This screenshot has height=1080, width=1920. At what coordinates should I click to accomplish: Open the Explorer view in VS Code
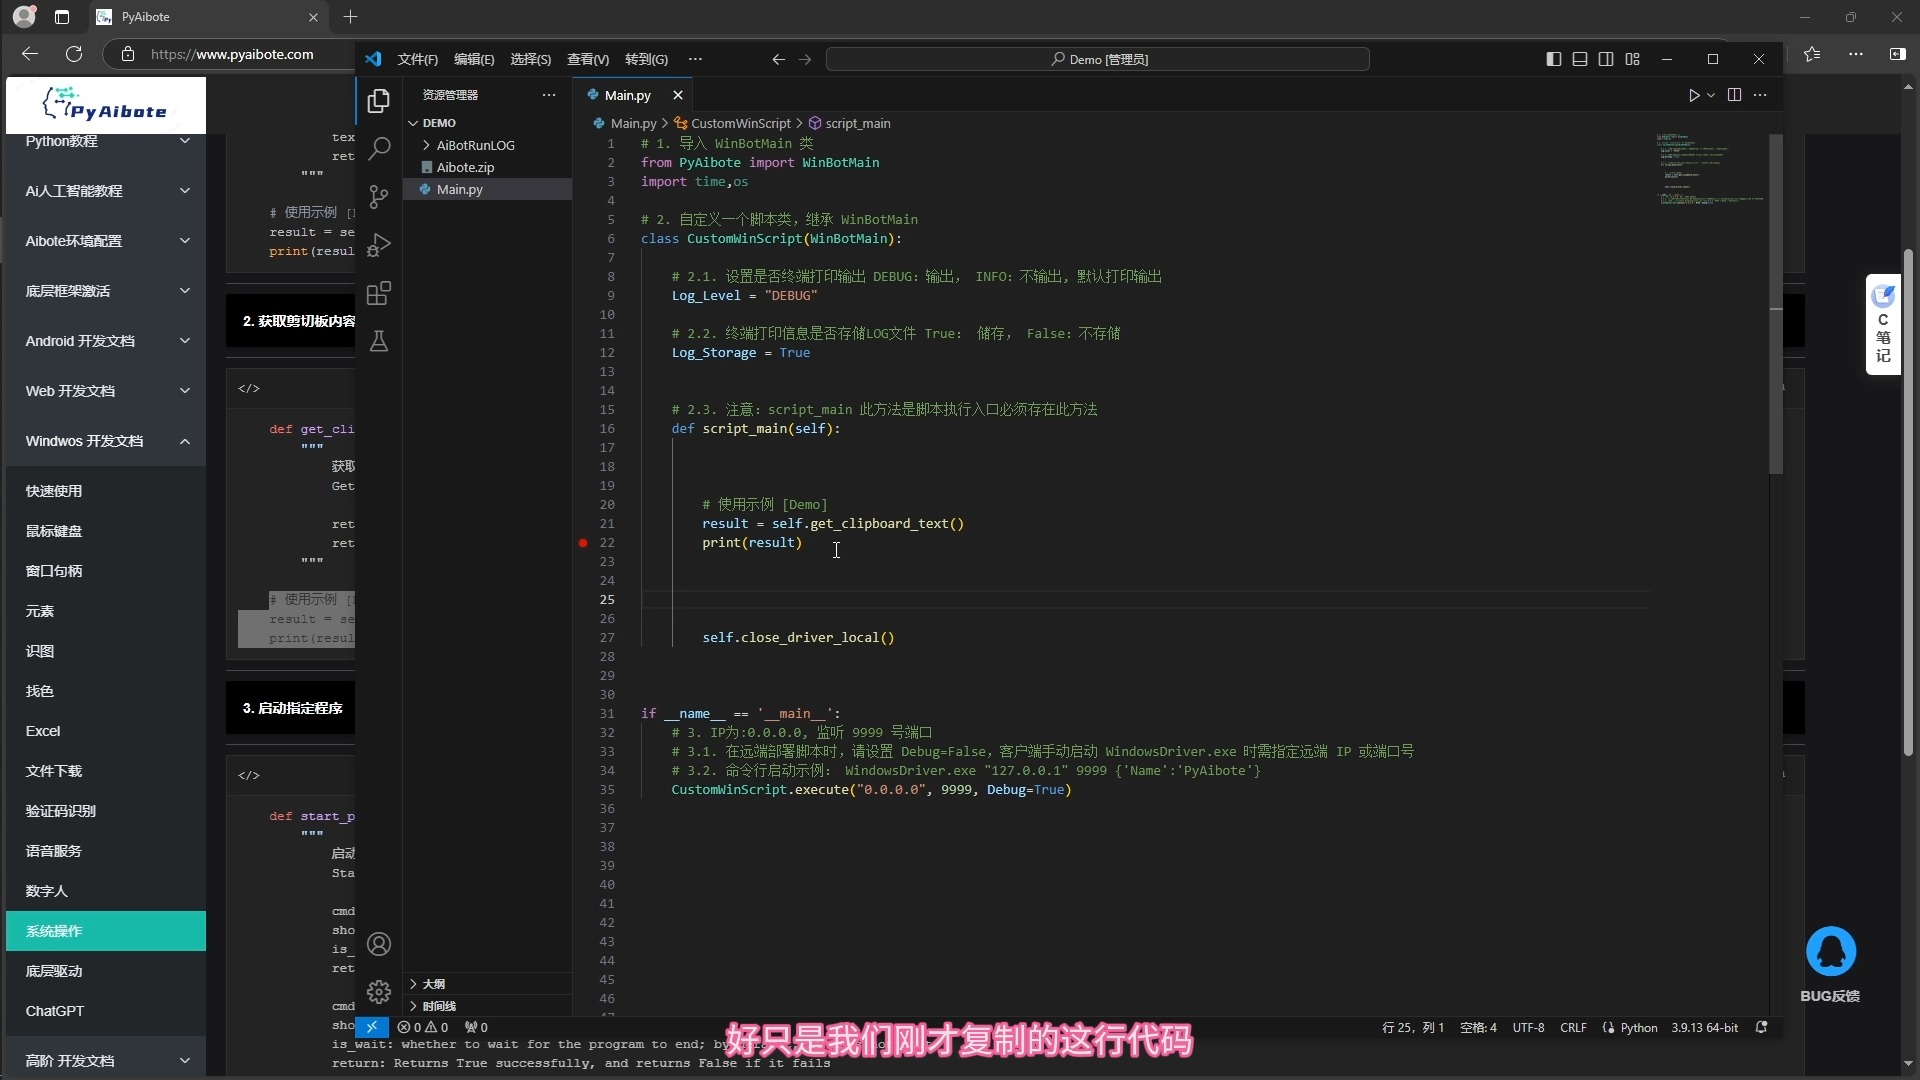pyautogui.click(x=378, y=100)
